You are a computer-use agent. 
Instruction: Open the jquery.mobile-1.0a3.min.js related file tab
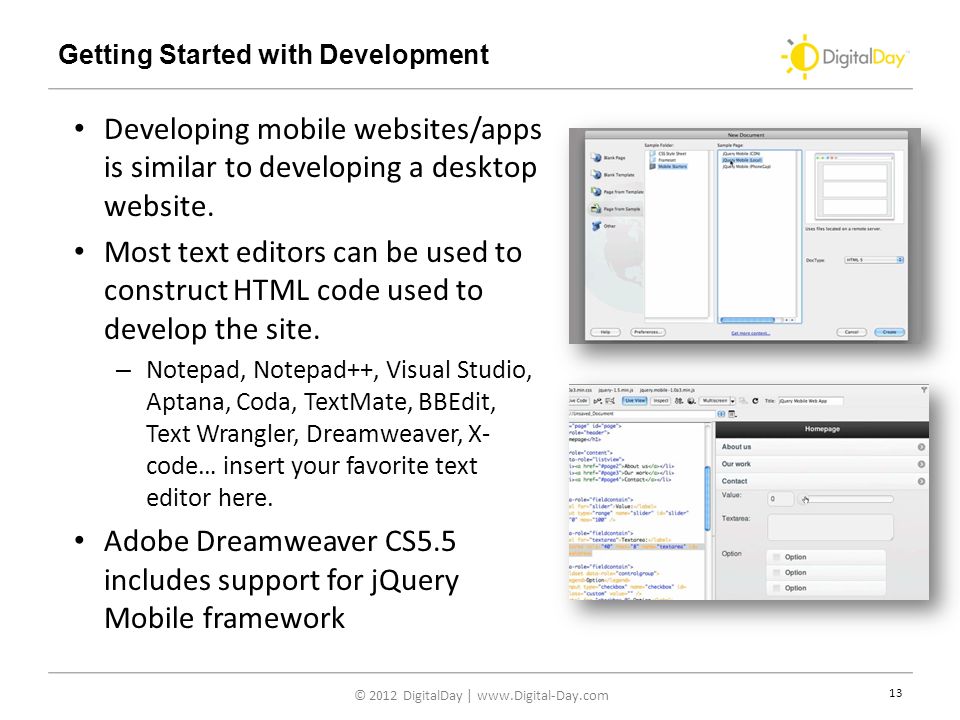click(x=666, y=390)
